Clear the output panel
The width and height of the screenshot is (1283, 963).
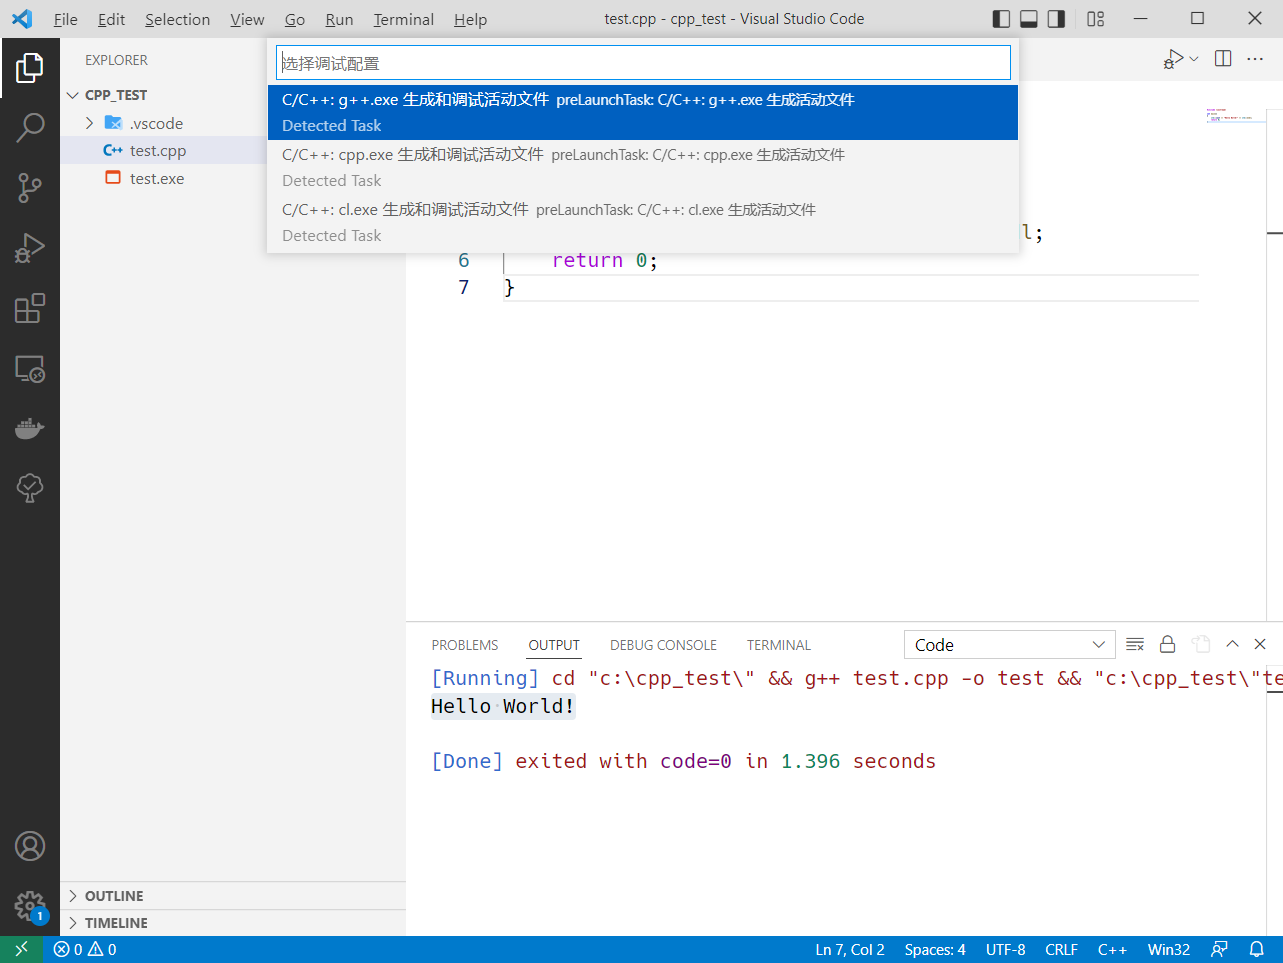click(1135, 644)
